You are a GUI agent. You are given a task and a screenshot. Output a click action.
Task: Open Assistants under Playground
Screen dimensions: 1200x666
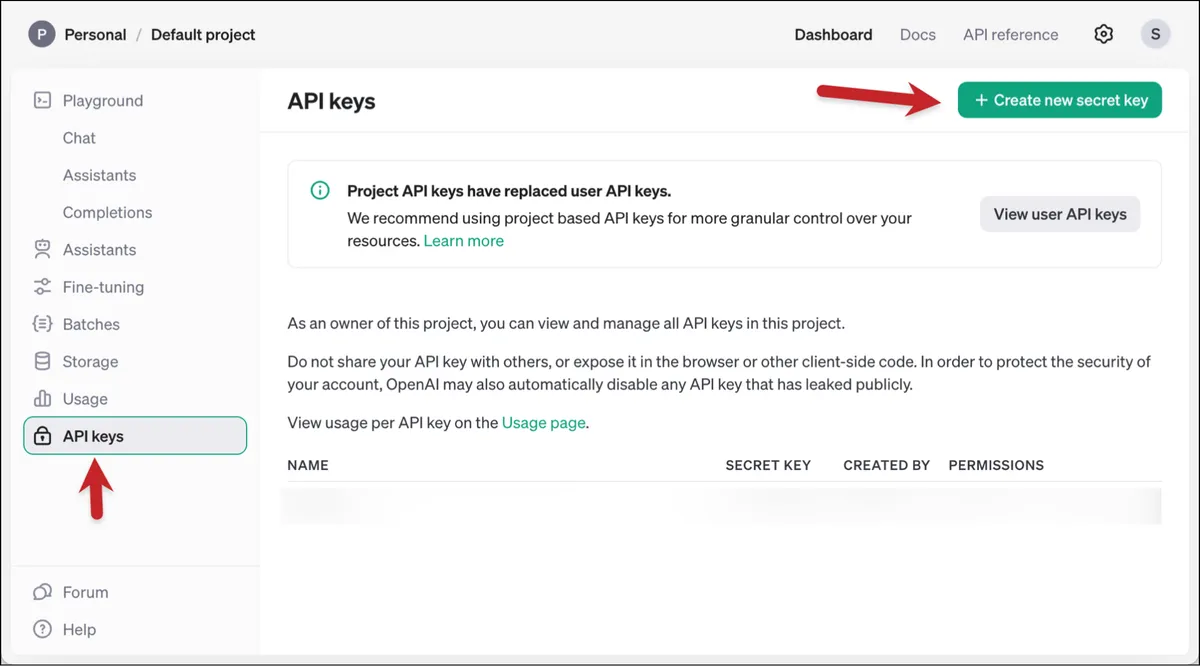click(x=99, y=175)
